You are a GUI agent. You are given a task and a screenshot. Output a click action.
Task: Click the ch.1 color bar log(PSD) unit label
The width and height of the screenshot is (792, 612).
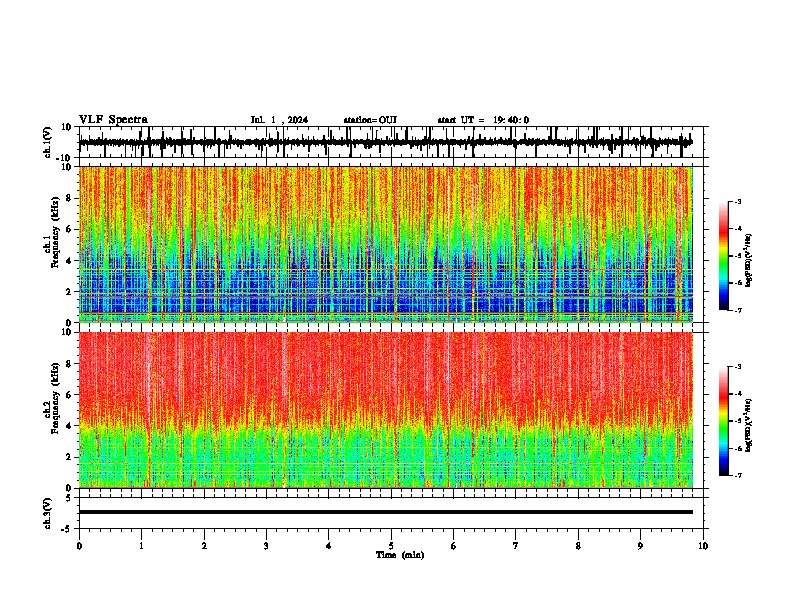pyautogui.click(x=749, y=260)
